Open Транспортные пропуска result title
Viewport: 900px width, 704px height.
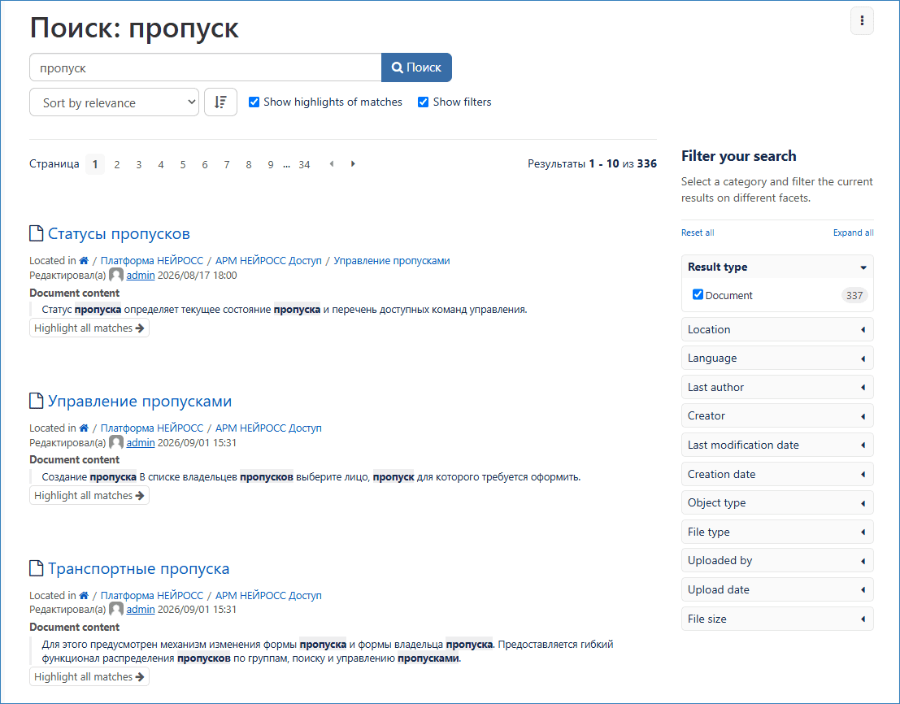pyautogui.click(x=138, y=569)
